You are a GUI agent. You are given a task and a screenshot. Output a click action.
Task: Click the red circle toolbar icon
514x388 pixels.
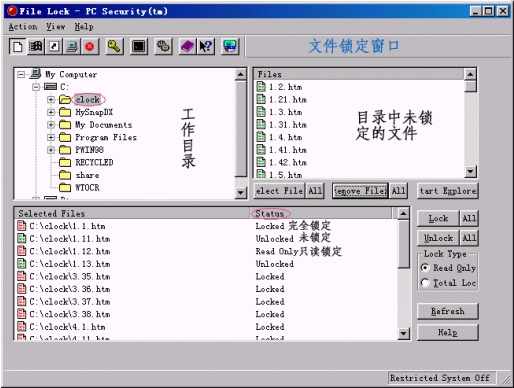(x=90, y=47)
